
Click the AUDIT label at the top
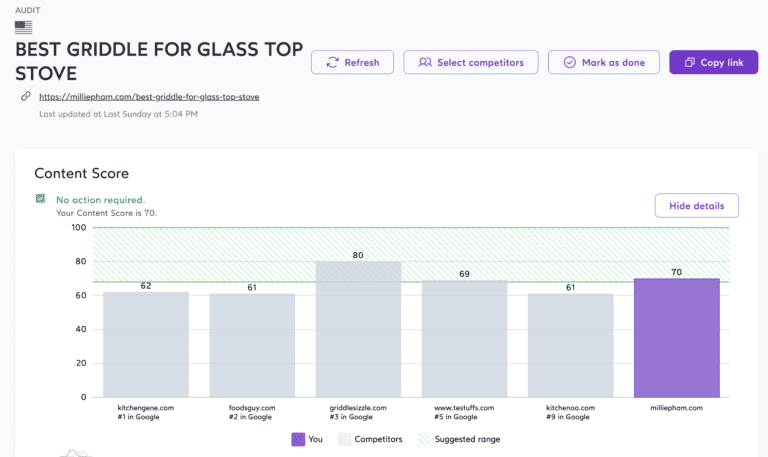tap(28, 9)
